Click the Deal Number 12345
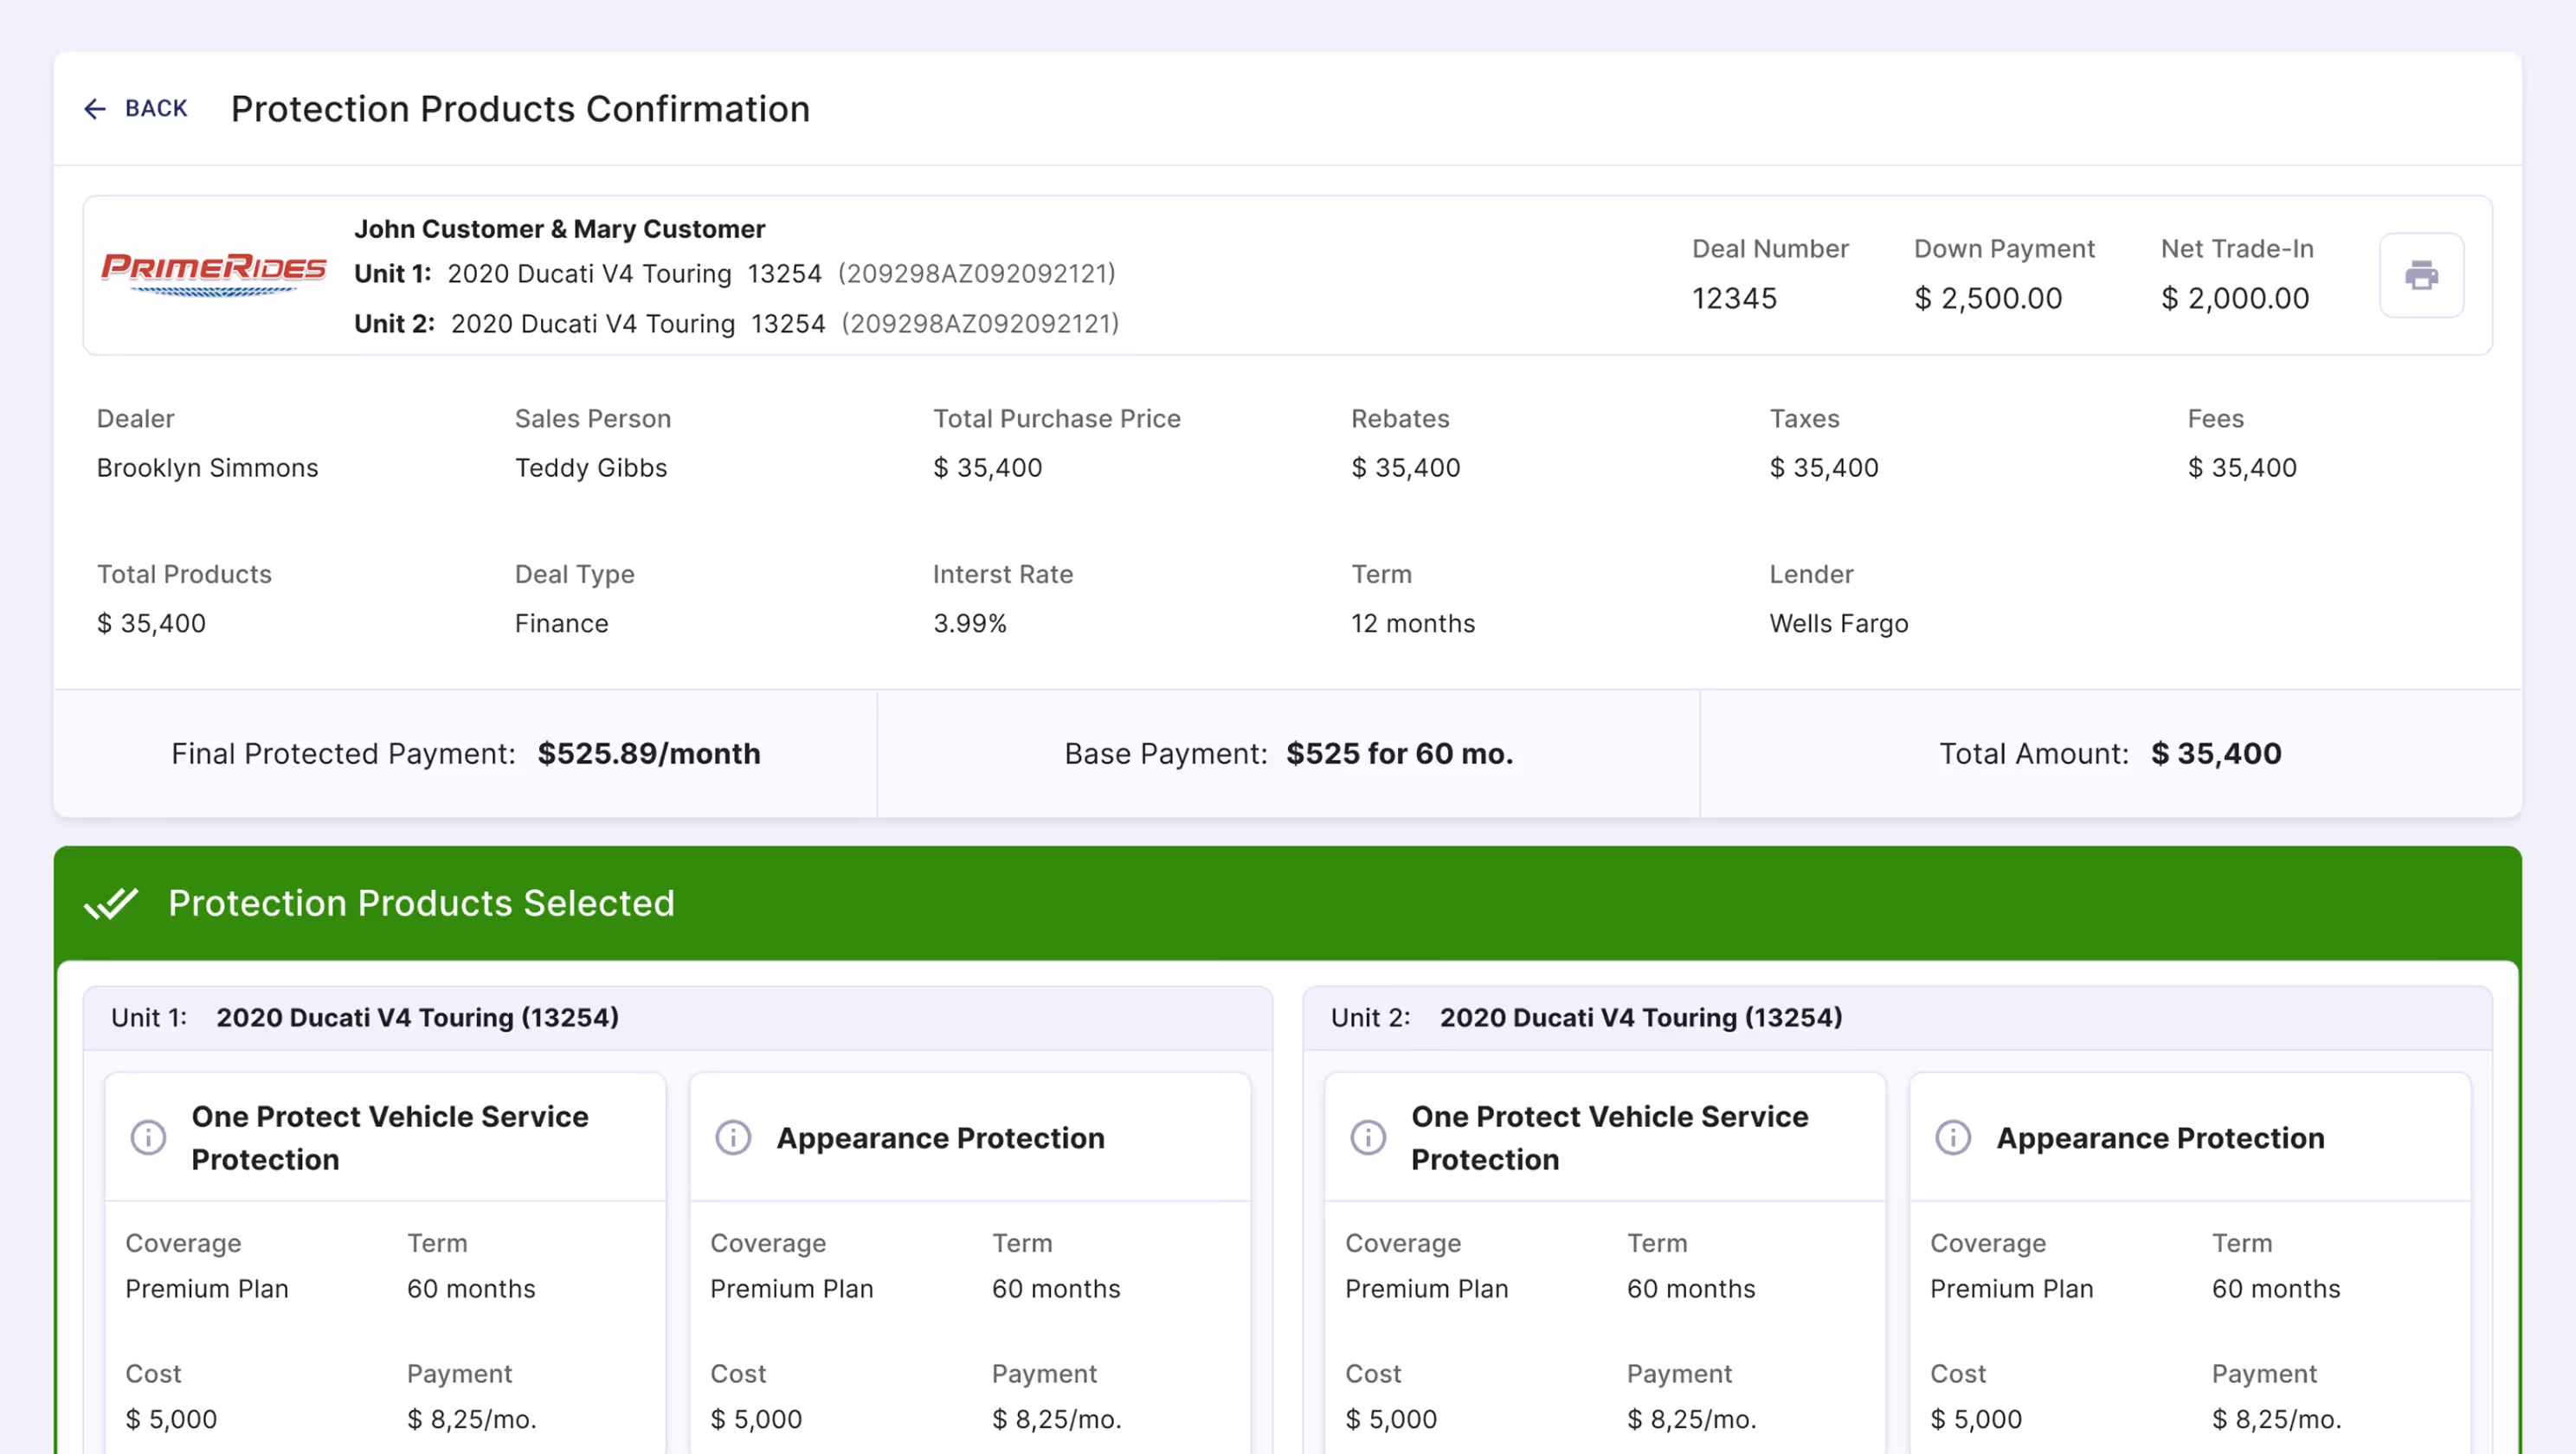The image size is (2576, 1454). [1734, 298]
